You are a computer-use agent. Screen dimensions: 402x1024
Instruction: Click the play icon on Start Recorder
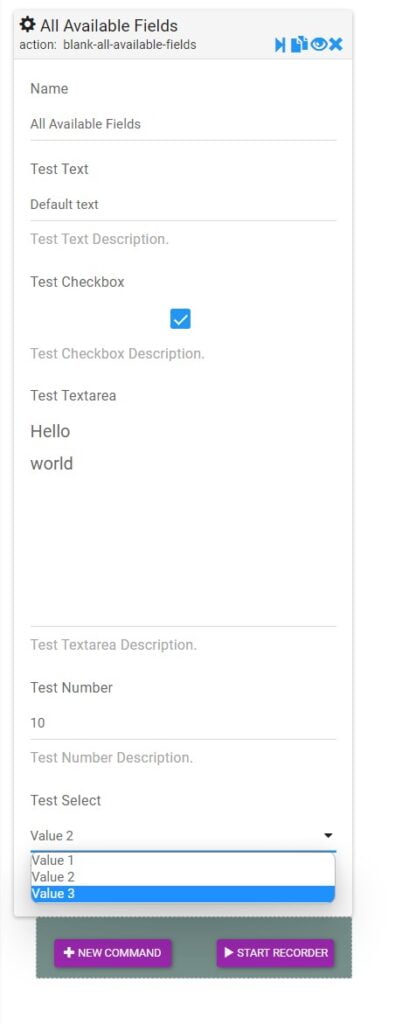[228, 953]
